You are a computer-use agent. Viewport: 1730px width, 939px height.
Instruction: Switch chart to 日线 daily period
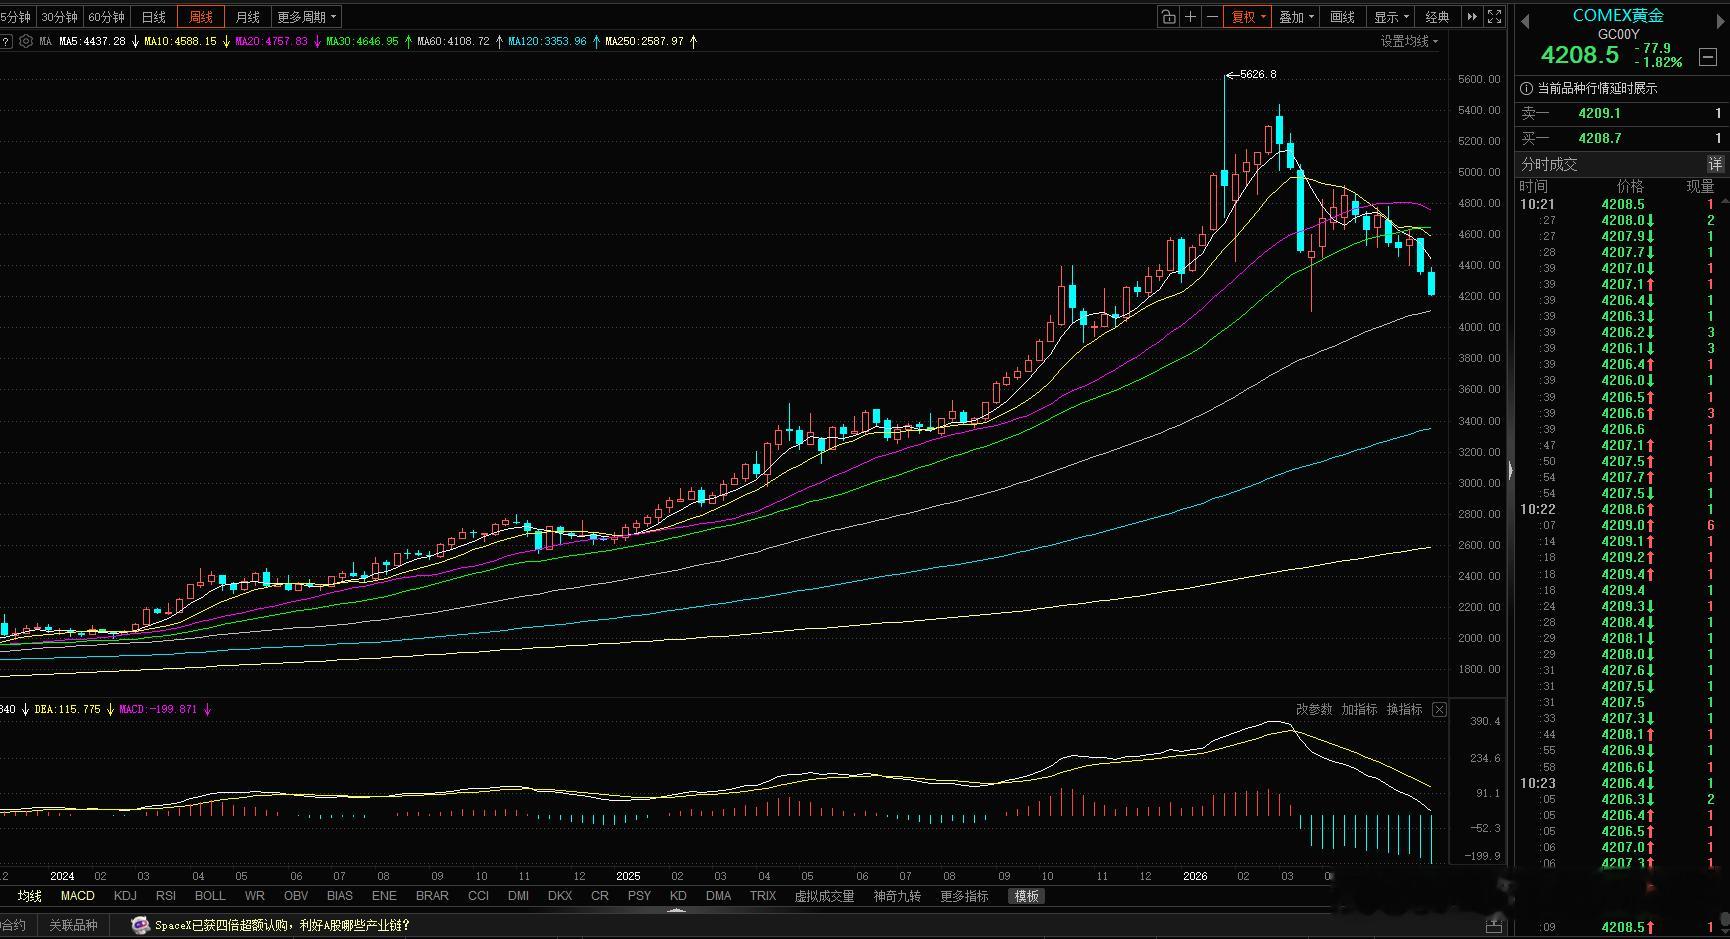tap(154, 17)
